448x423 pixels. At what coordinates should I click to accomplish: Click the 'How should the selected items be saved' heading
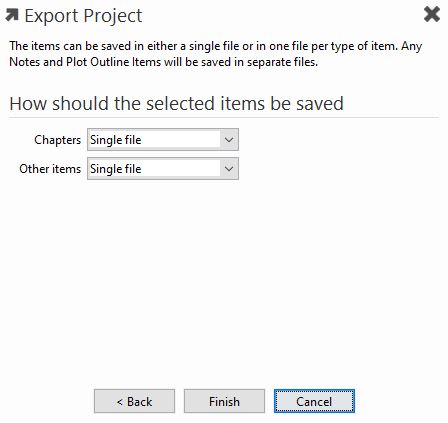(x=176, y=103)
